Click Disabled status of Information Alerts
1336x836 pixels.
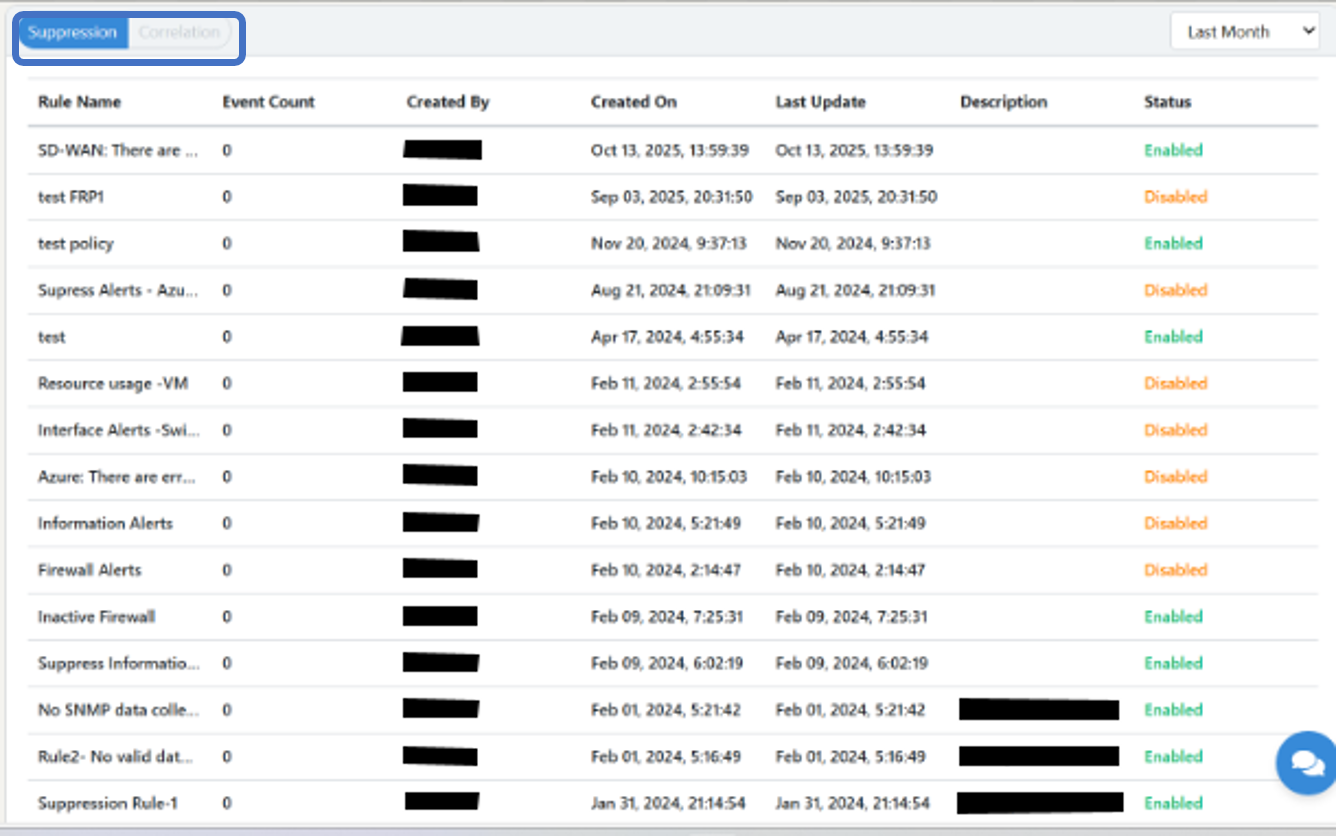point(1176,523)
